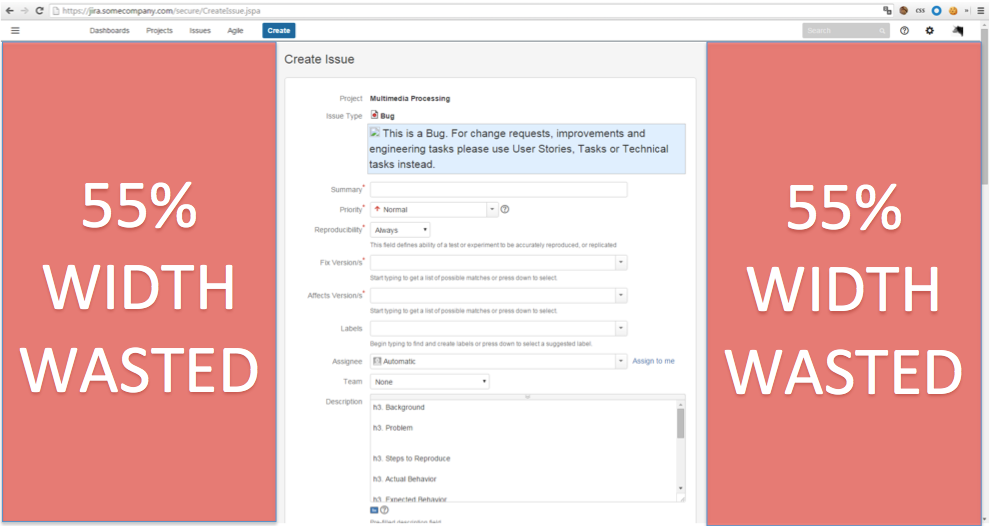Open the Dashboards menu
The width and height of the screenshot is (991, 526).
coord(109,30)
